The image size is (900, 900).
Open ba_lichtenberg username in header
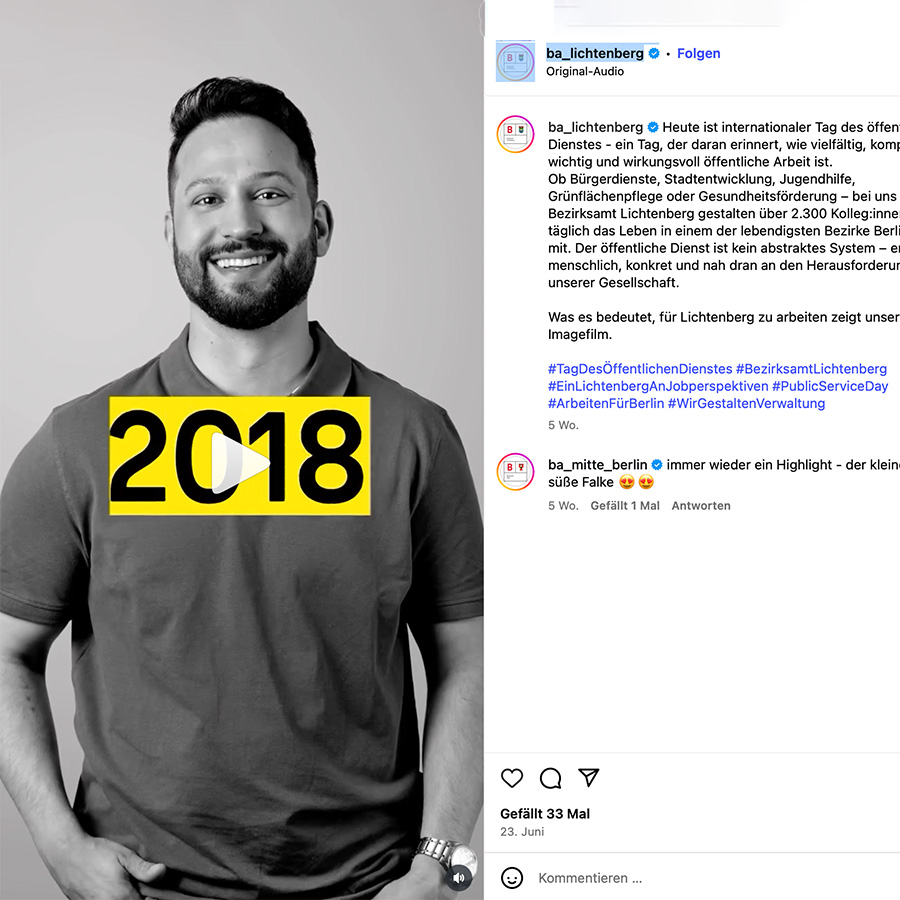tap(595, 53)
